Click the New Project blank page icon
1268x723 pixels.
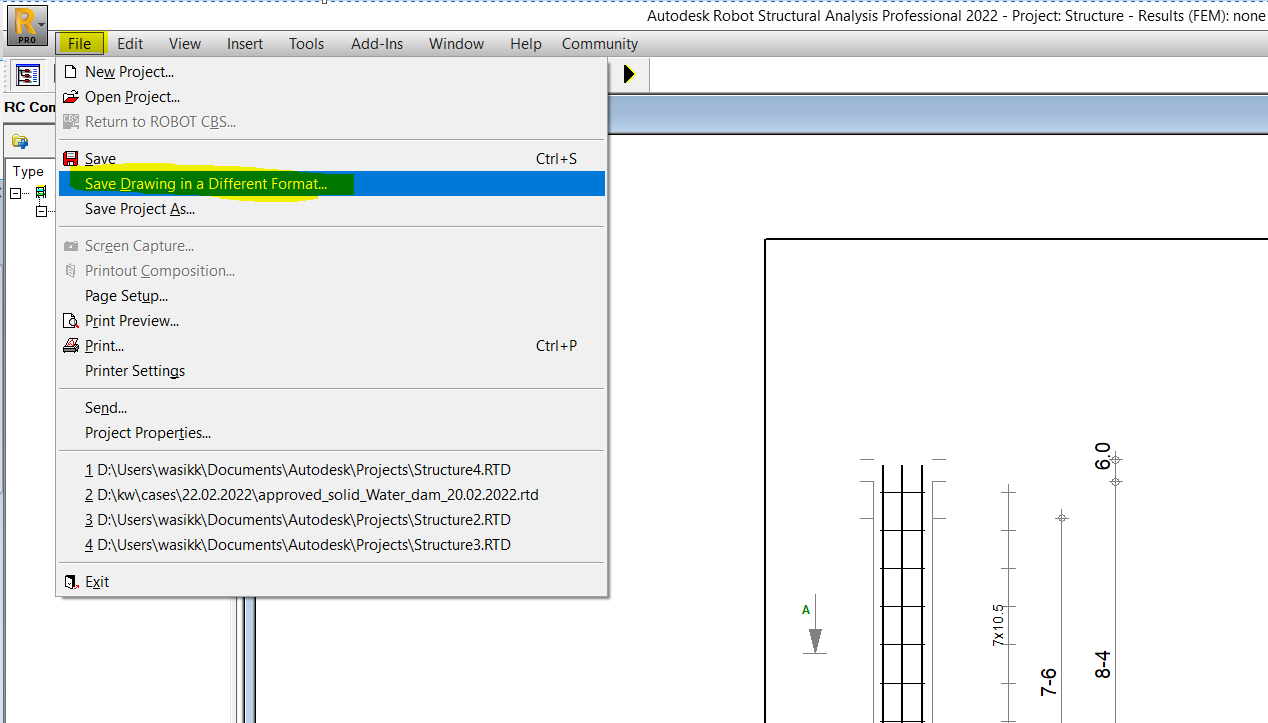tap(71, 71)
